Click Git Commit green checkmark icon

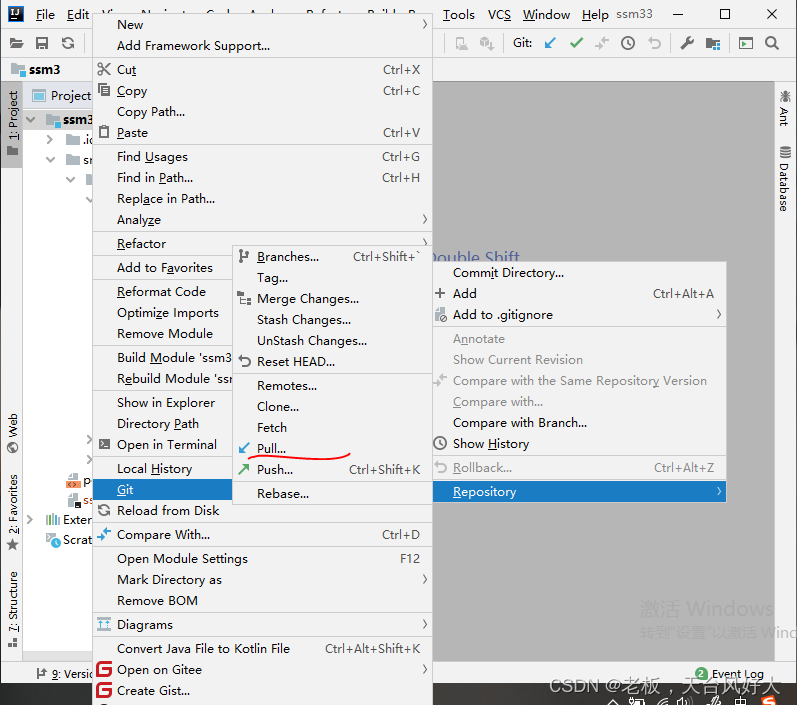pos(576,43)
